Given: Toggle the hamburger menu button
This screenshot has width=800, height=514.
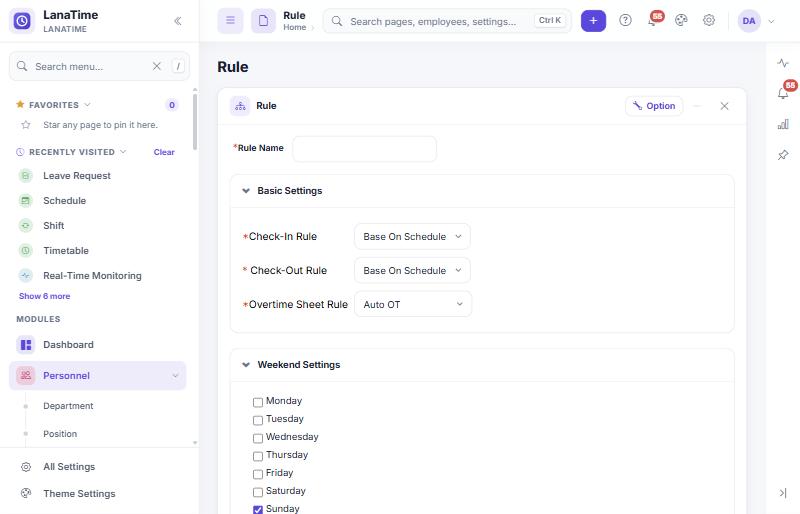Looking at the screenshot, I should tap(231, 21).
